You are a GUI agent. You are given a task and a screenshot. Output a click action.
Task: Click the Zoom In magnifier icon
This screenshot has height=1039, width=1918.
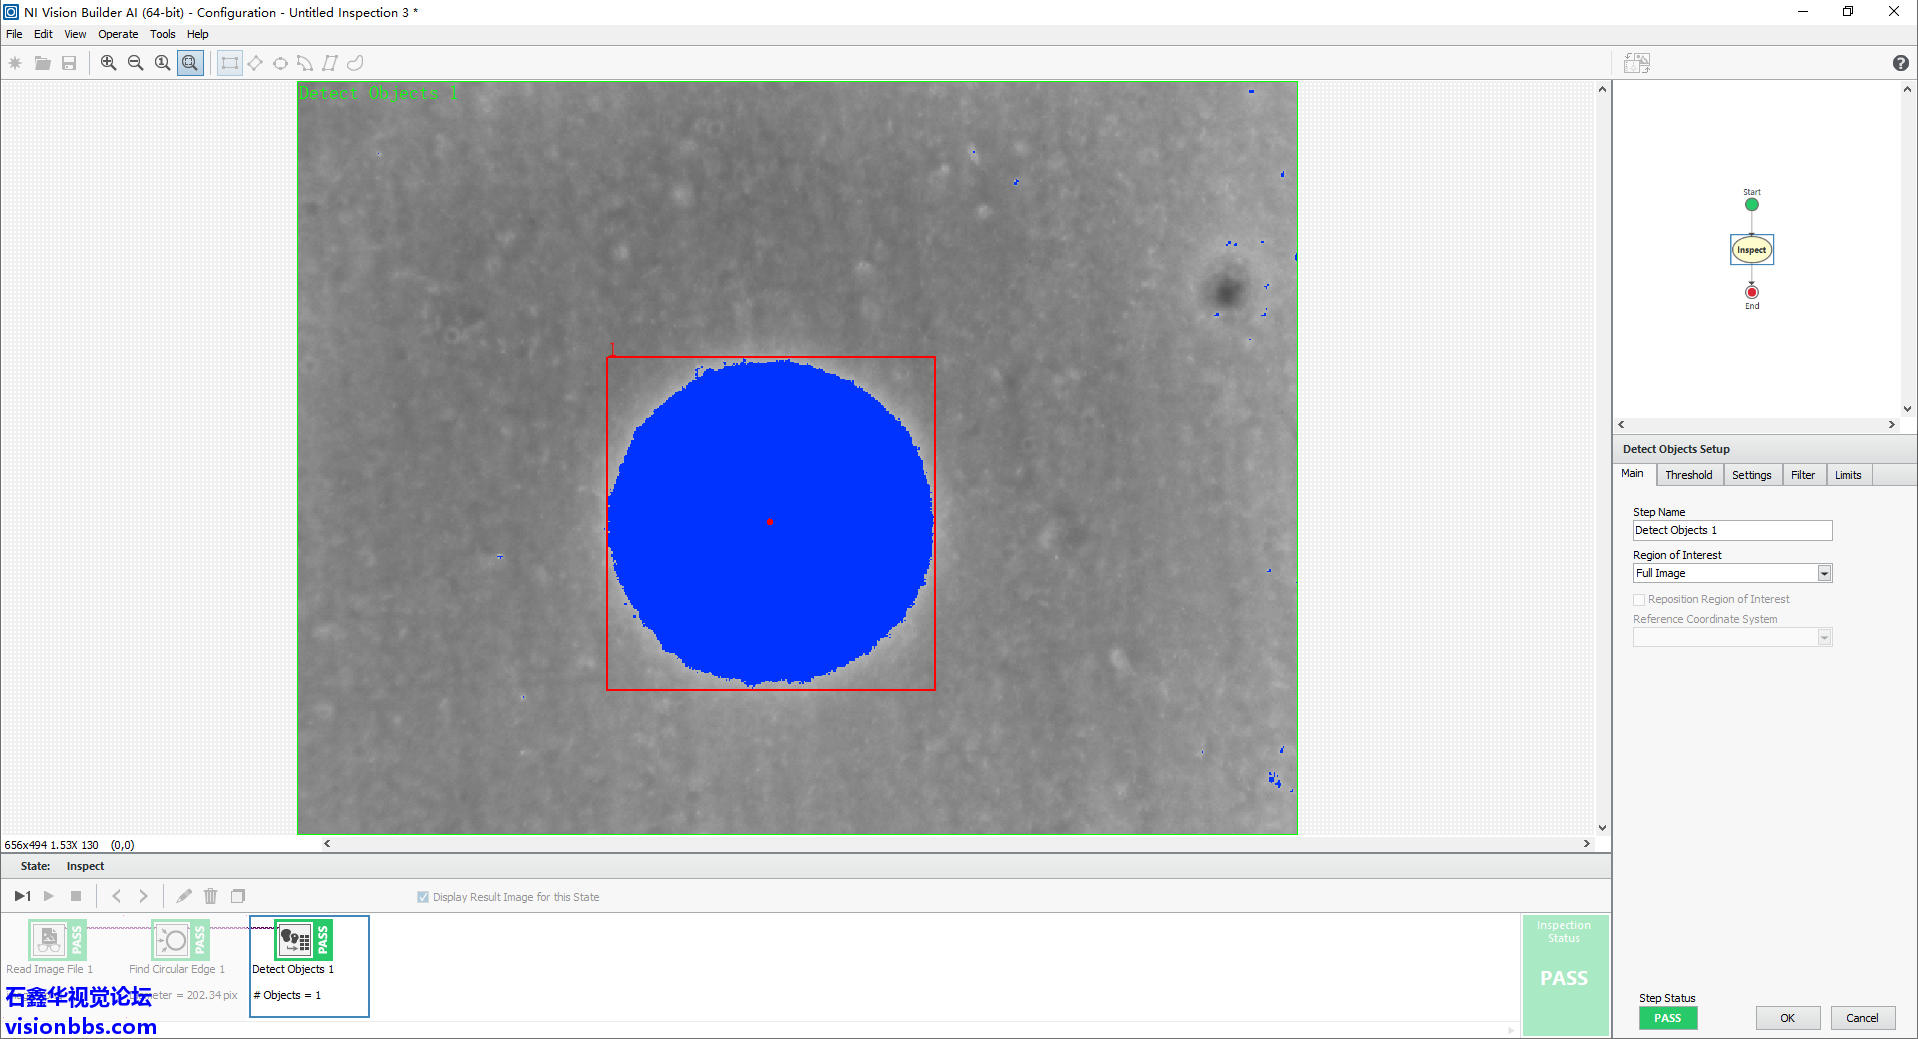(x=108, y=63)
